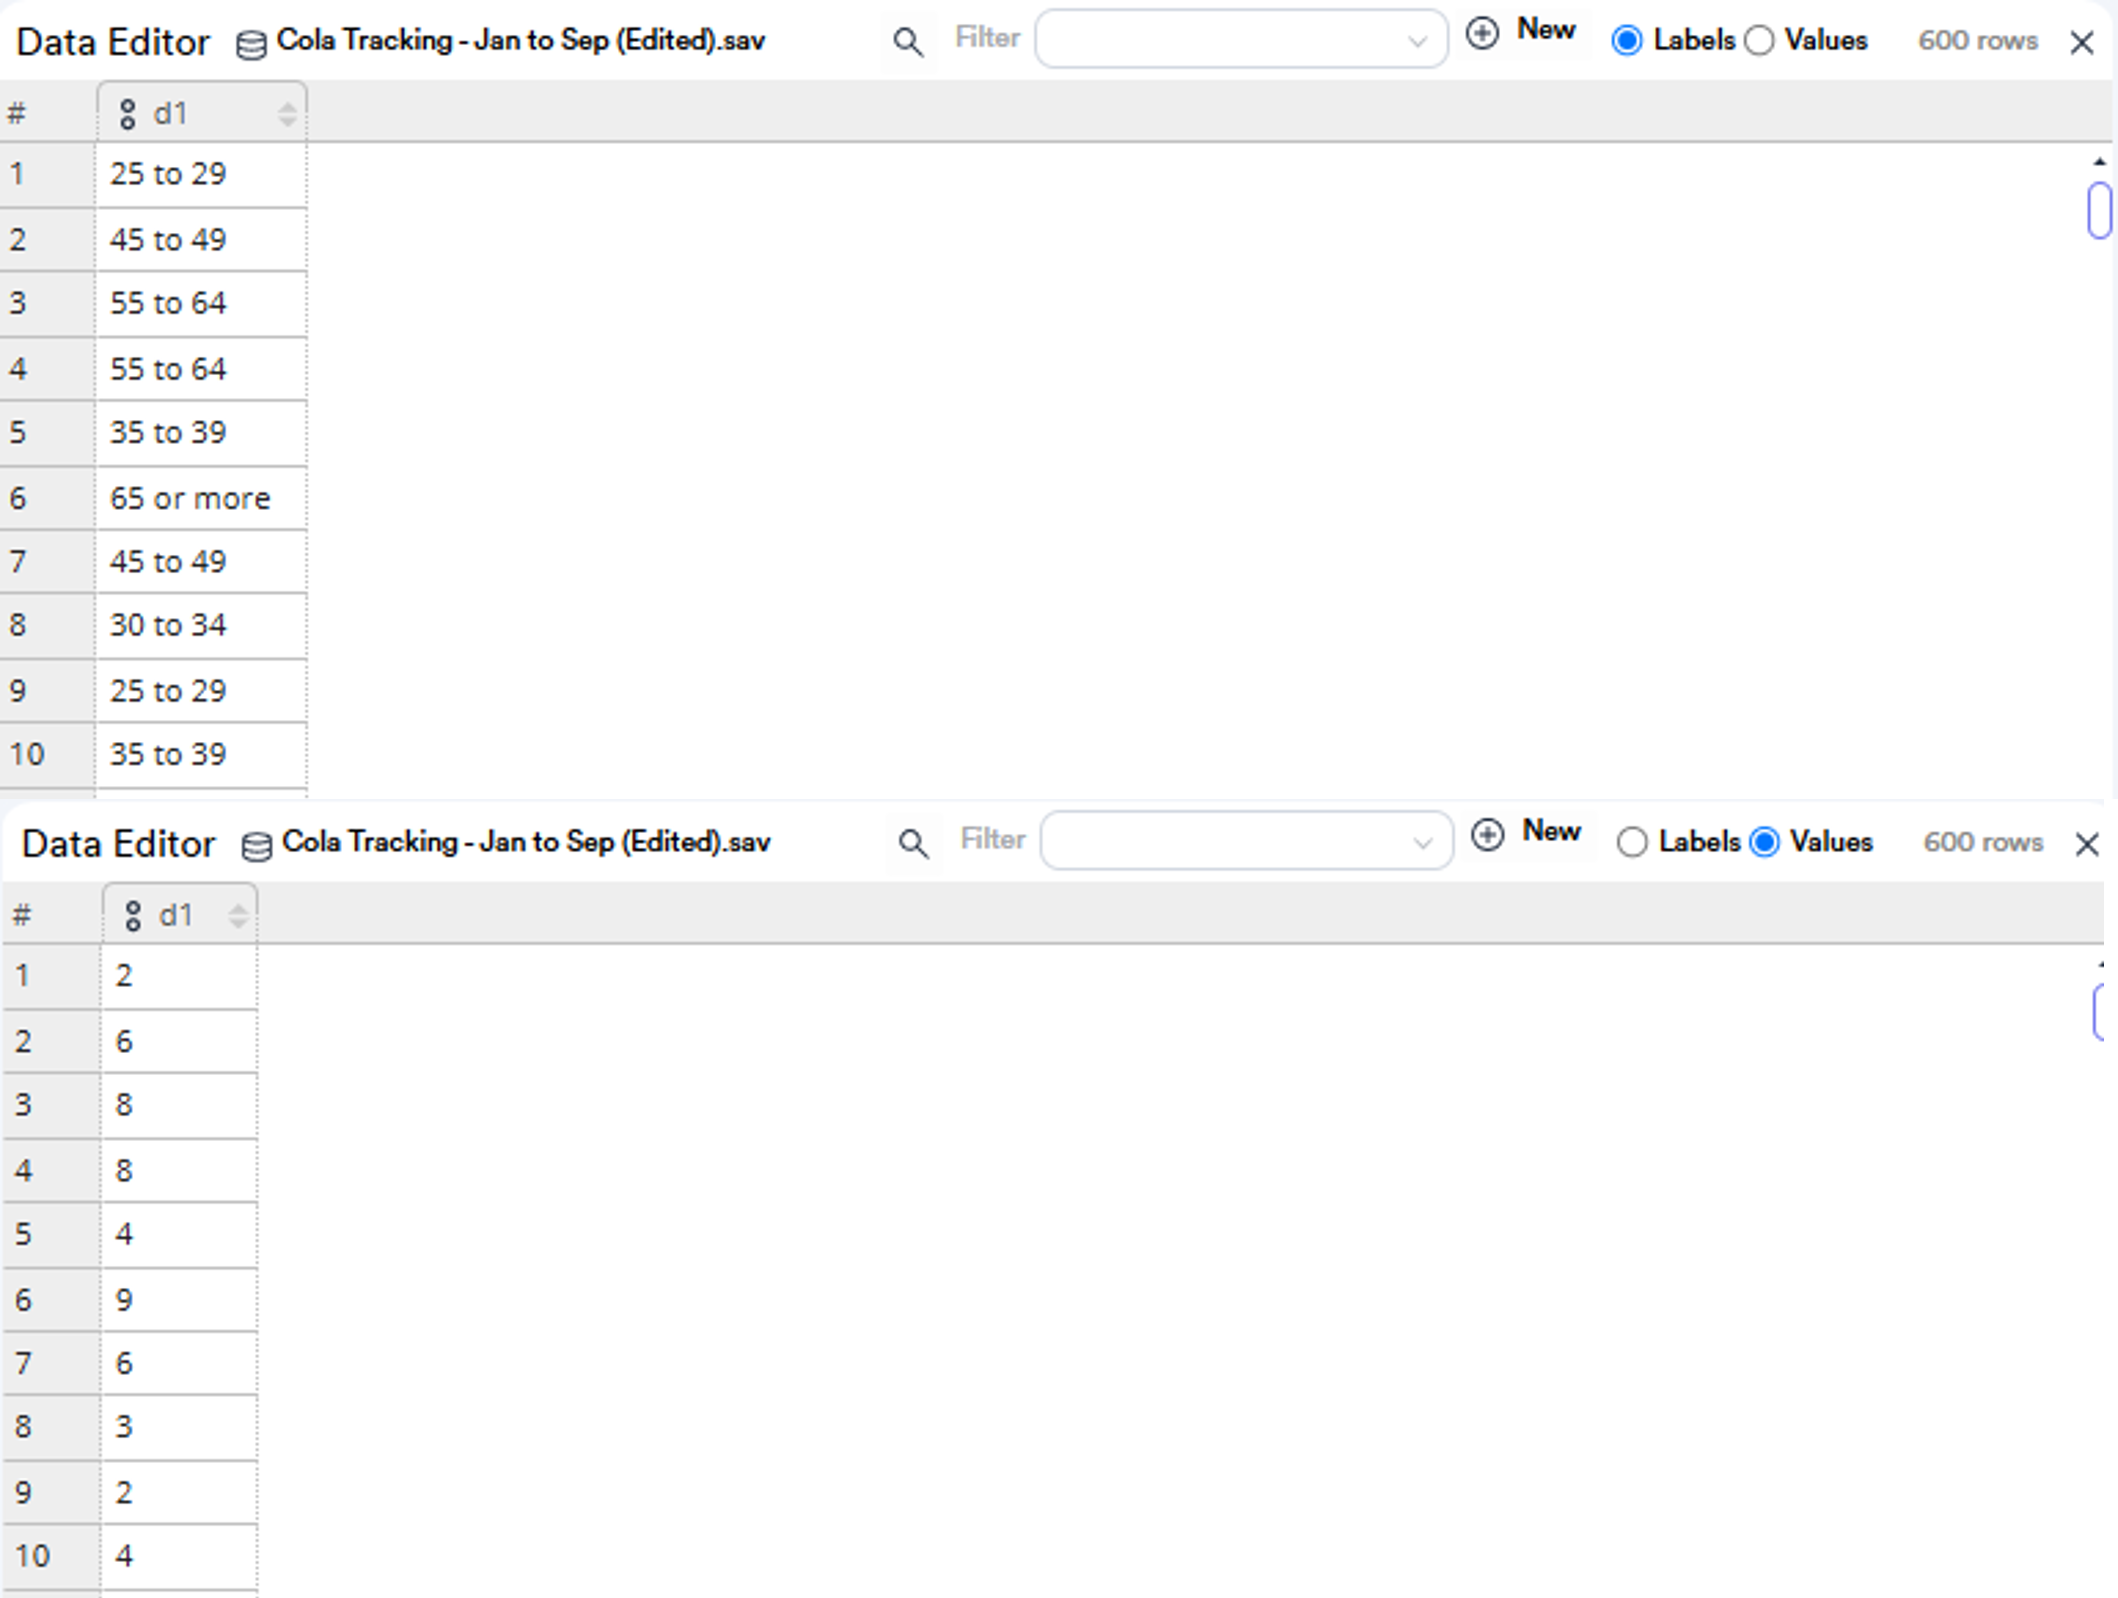This screenshot has height=1598, width=2118.
Task: Click nominal variable icon in top d1 header
Action: [x=127, y=114]
